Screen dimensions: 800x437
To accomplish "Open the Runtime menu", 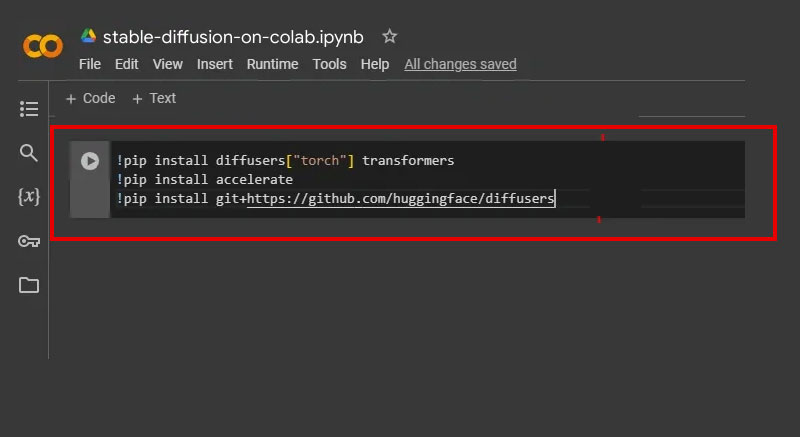I will (272, 64).
